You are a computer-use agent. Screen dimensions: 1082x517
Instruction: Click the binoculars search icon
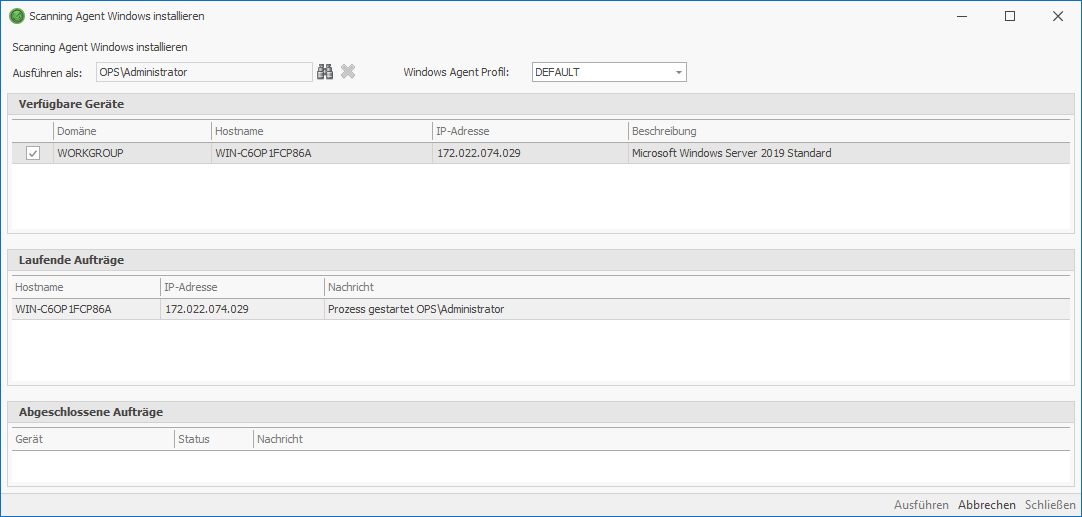(325, 72)
